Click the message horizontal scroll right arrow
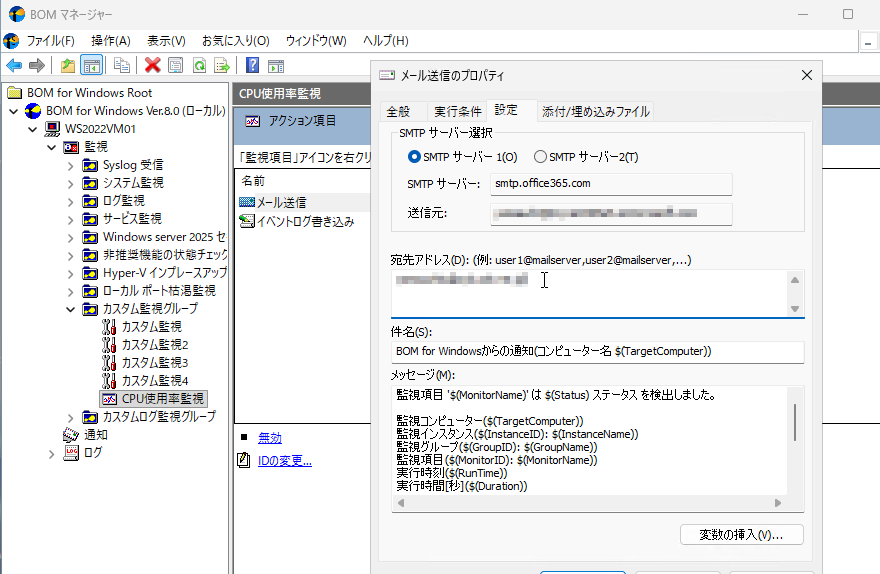This screenshot has height=574, width=880. (x=778, y=503)
